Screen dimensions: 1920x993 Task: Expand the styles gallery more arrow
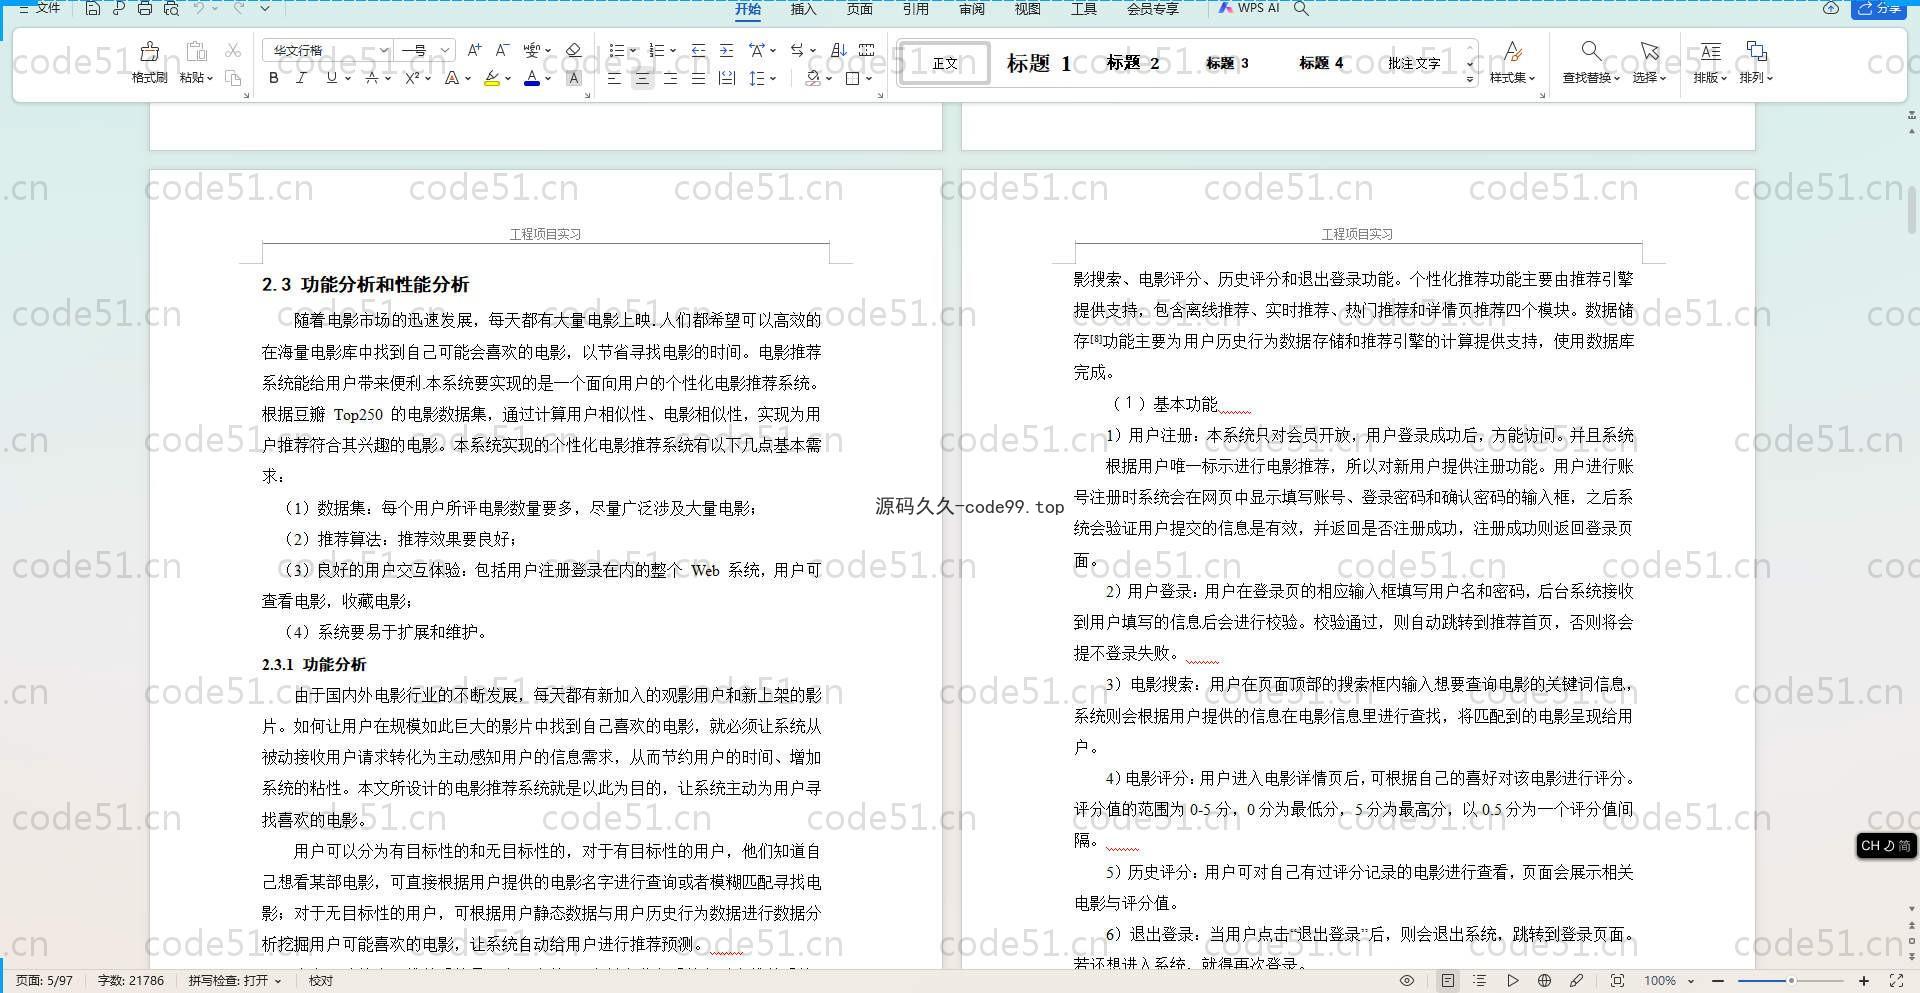[x=1470, y=79]
